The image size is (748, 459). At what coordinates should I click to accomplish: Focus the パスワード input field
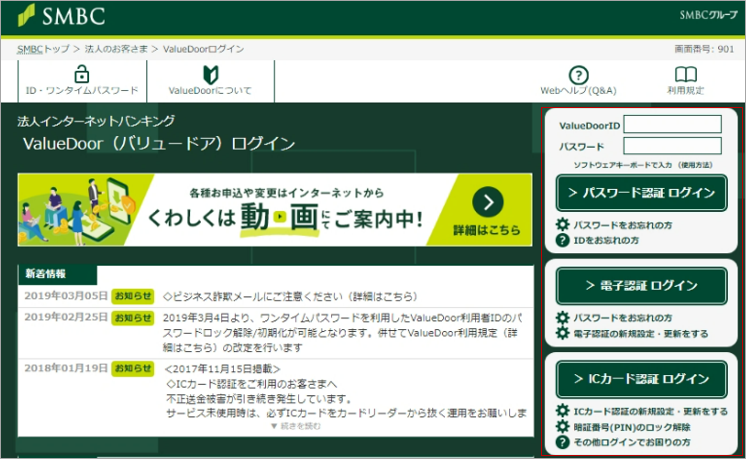point(672,146)
